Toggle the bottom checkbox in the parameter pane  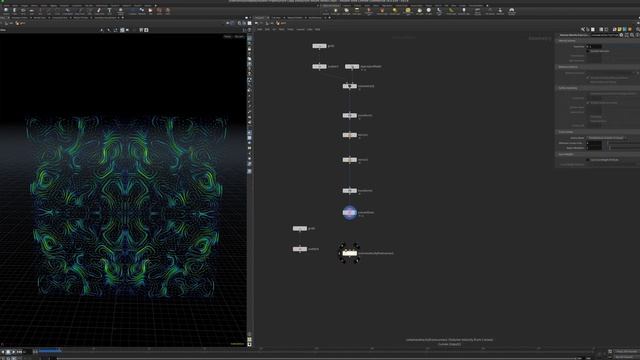(588, 160)
